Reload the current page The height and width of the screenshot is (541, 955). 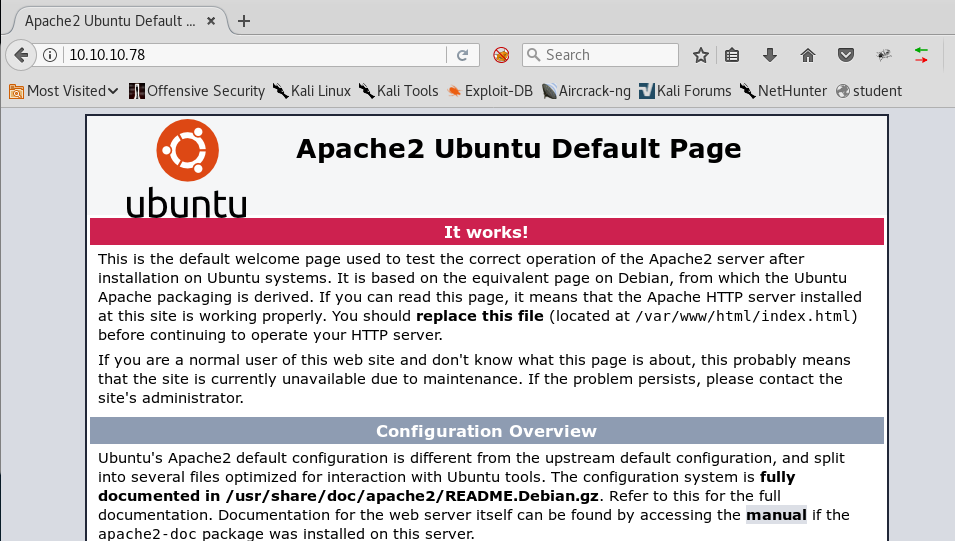[x=463, y=55]
